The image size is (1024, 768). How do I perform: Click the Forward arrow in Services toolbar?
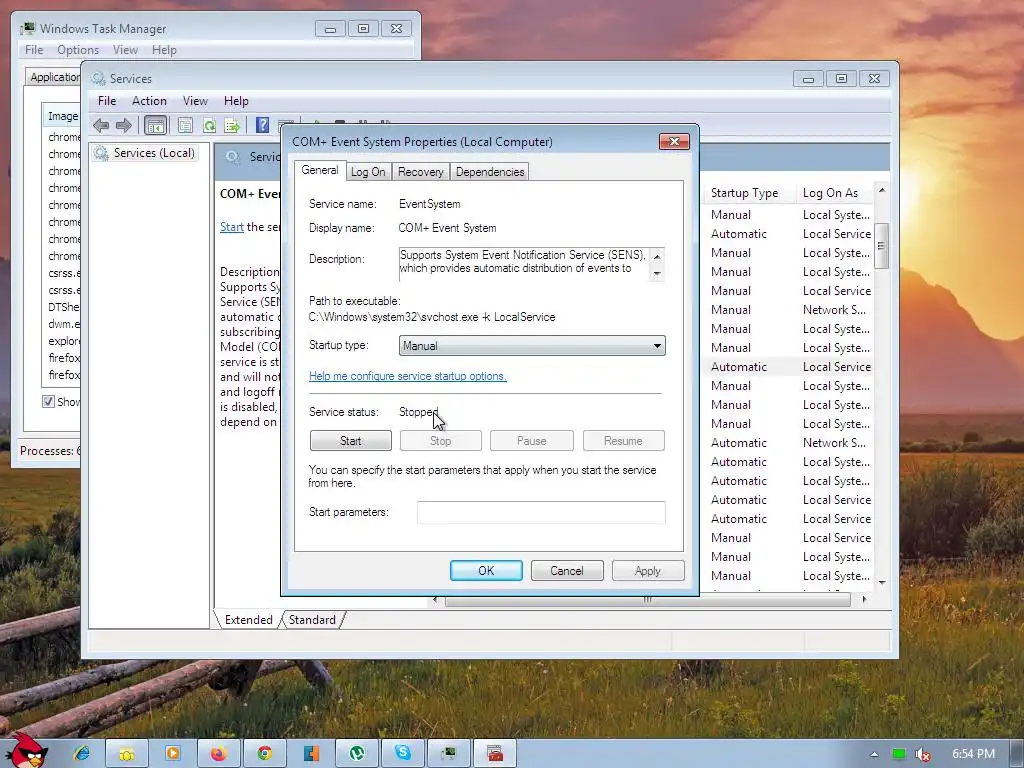click(123, 125)
